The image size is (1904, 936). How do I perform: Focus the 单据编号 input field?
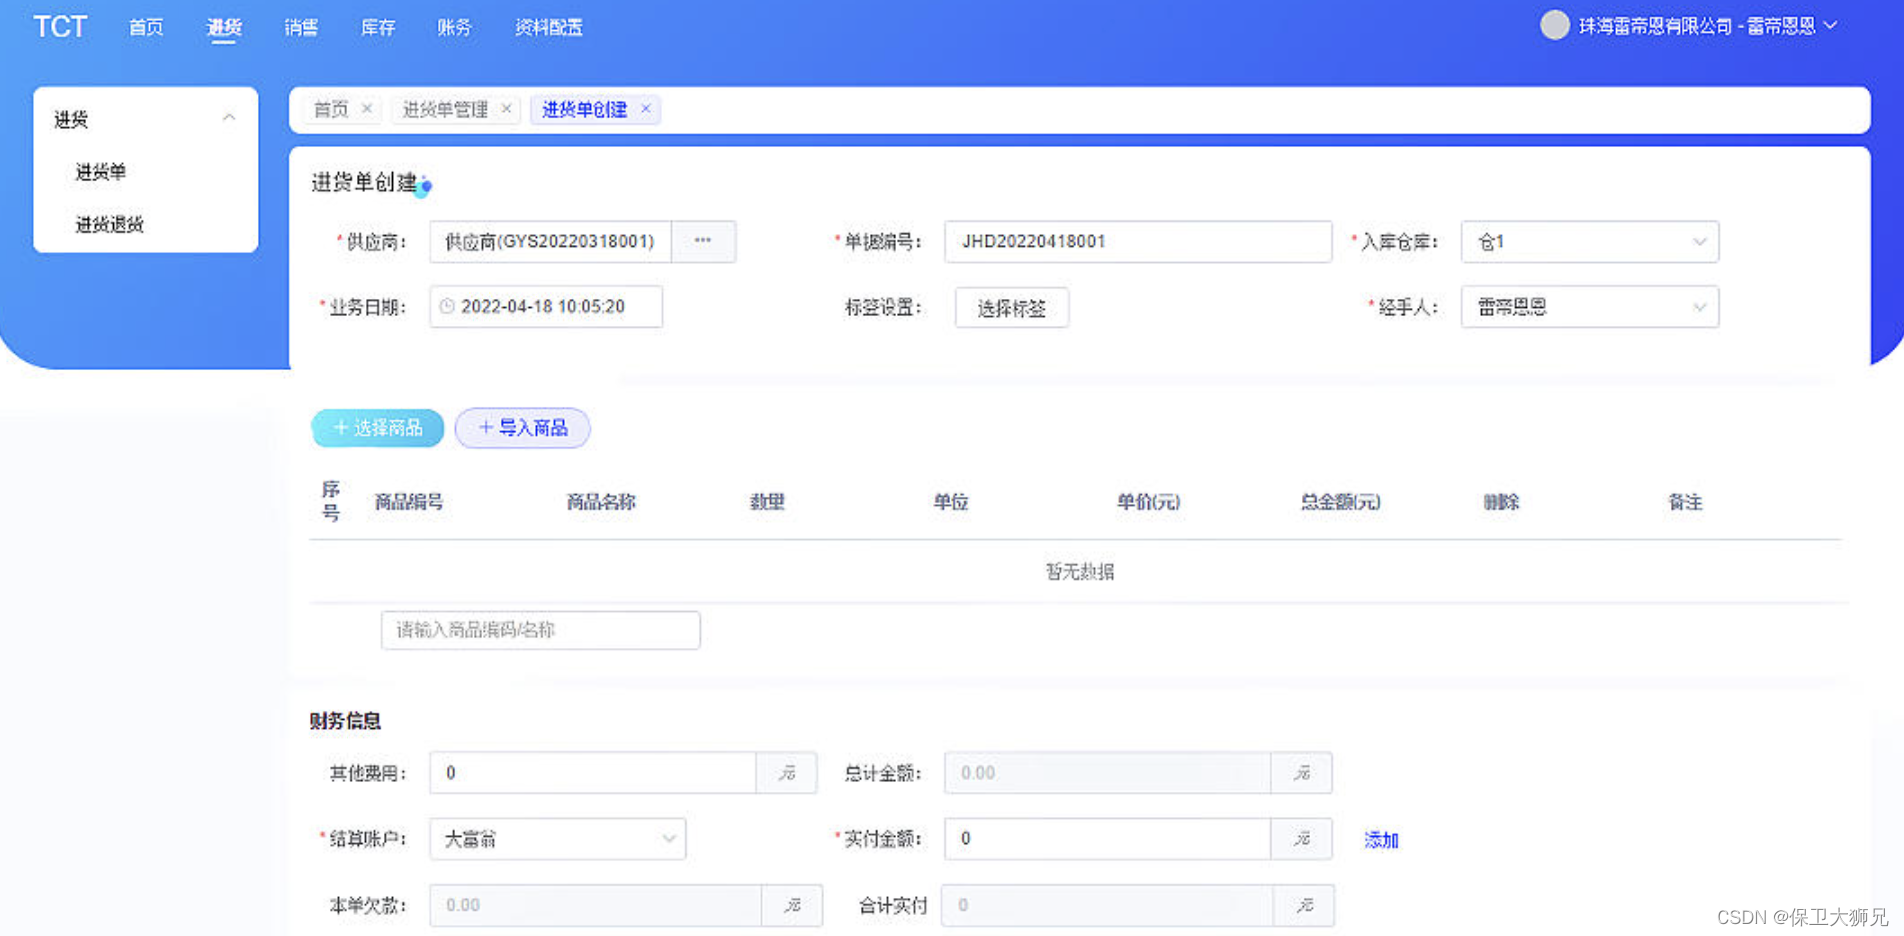tap(1138, 241)
